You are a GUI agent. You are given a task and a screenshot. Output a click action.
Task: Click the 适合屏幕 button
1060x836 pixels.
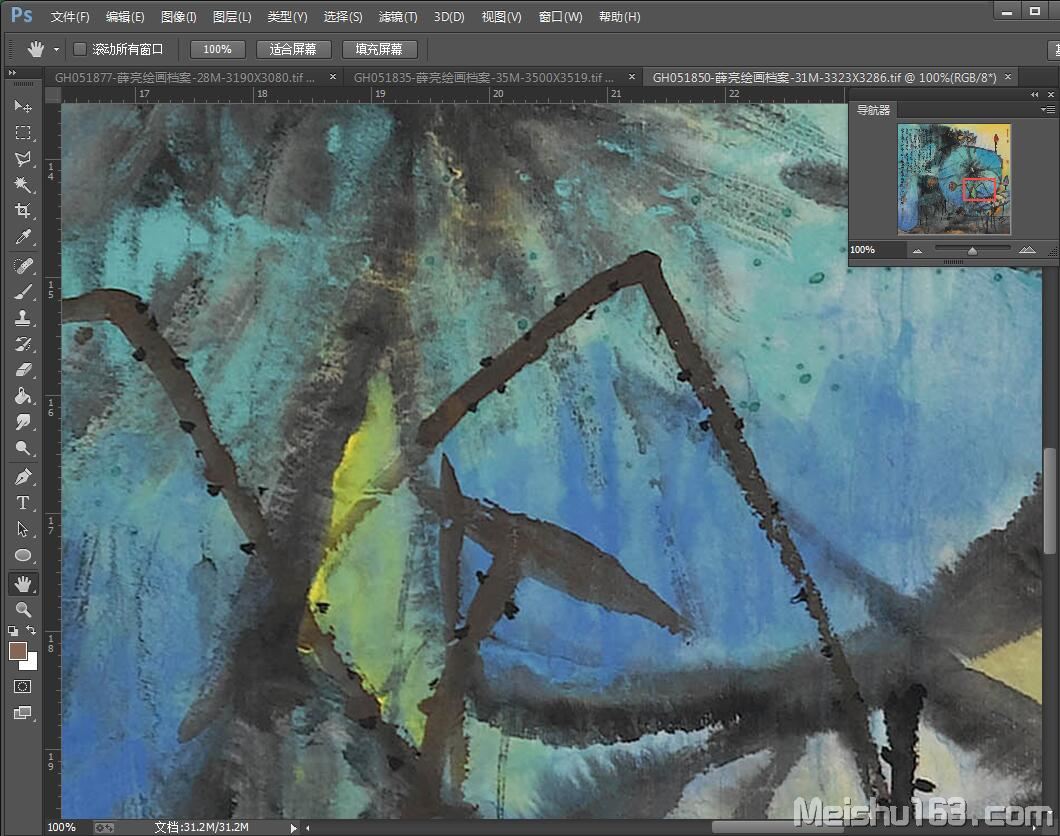coord(293,49)
